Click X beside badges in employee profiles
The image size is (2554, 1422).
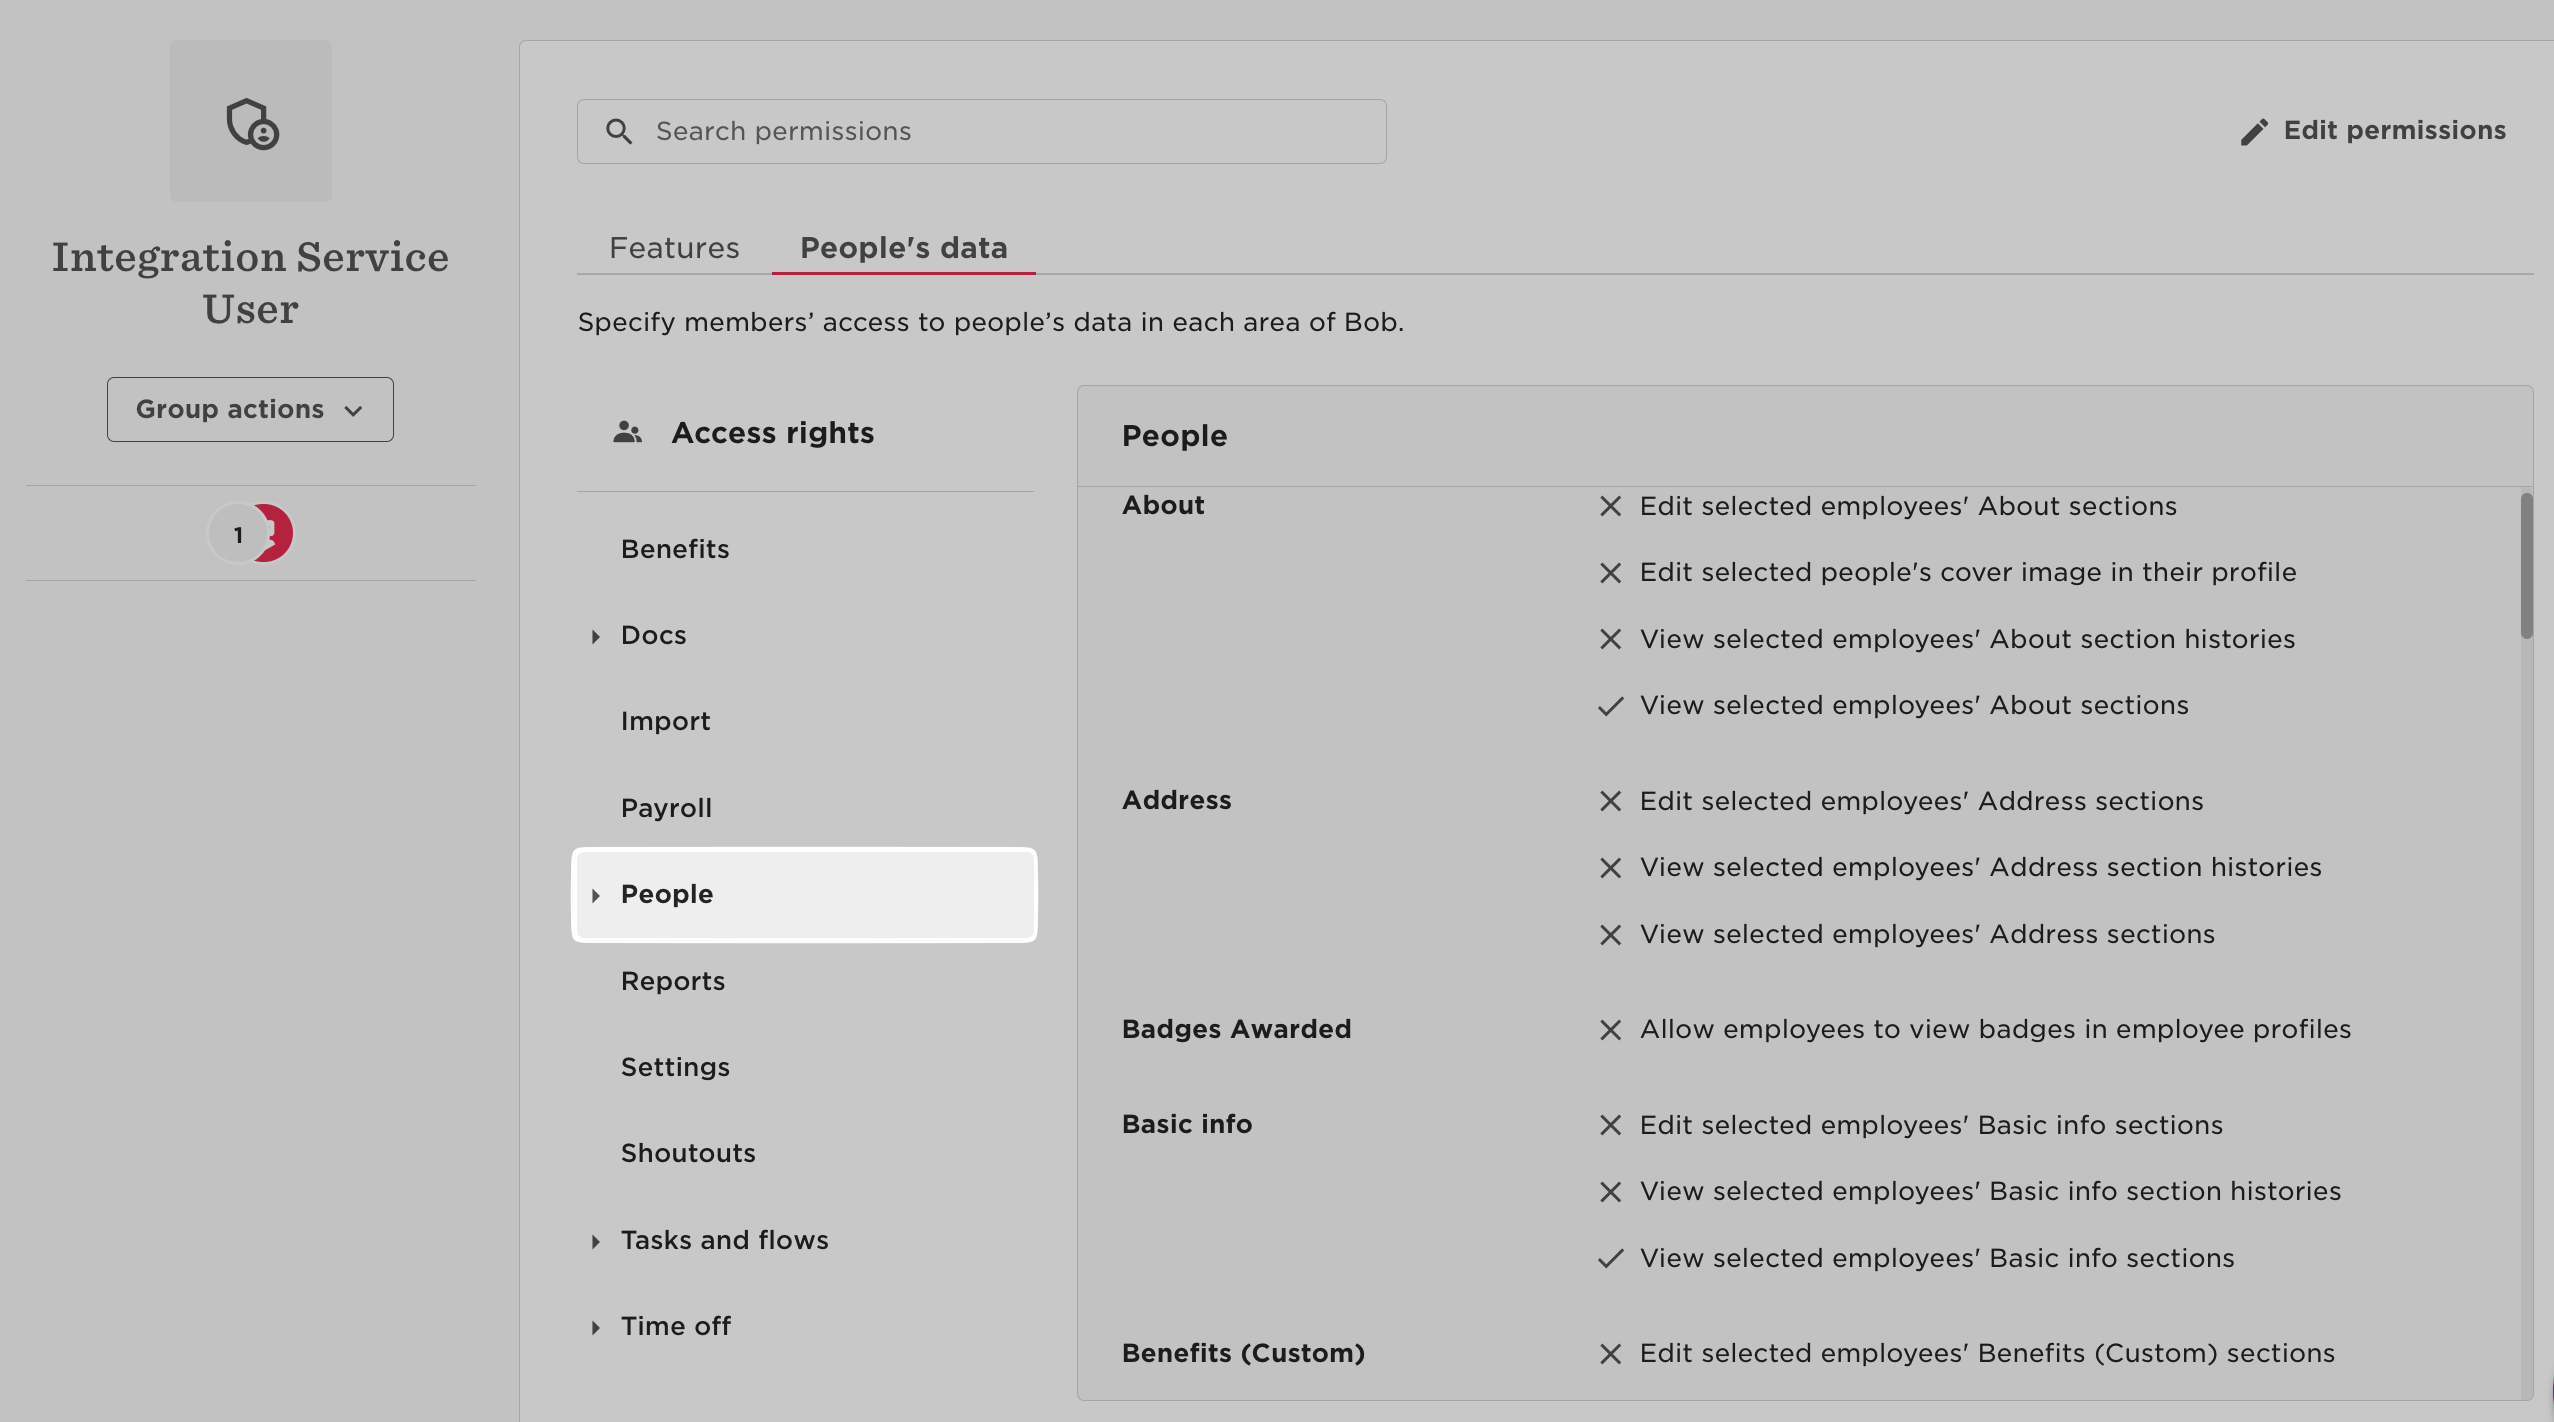coord(1610,1030)
